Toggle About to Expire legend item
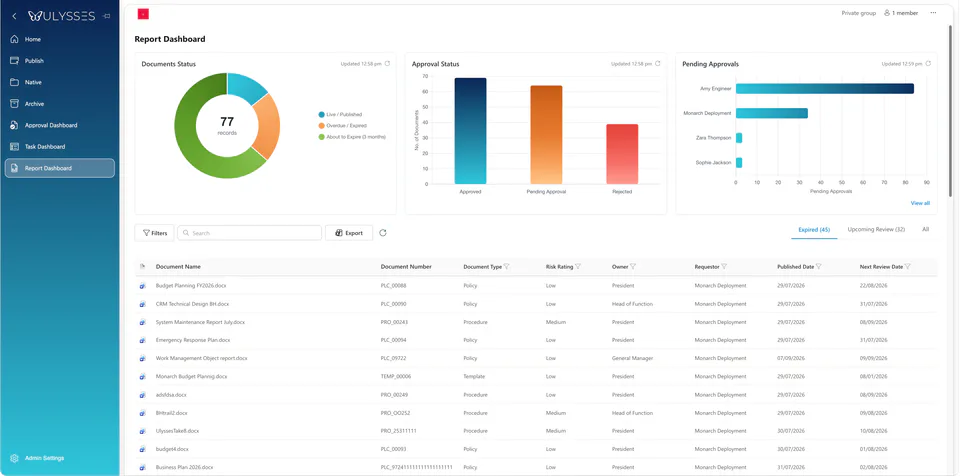Screen dimensions: 960x476 click(352, 137)
